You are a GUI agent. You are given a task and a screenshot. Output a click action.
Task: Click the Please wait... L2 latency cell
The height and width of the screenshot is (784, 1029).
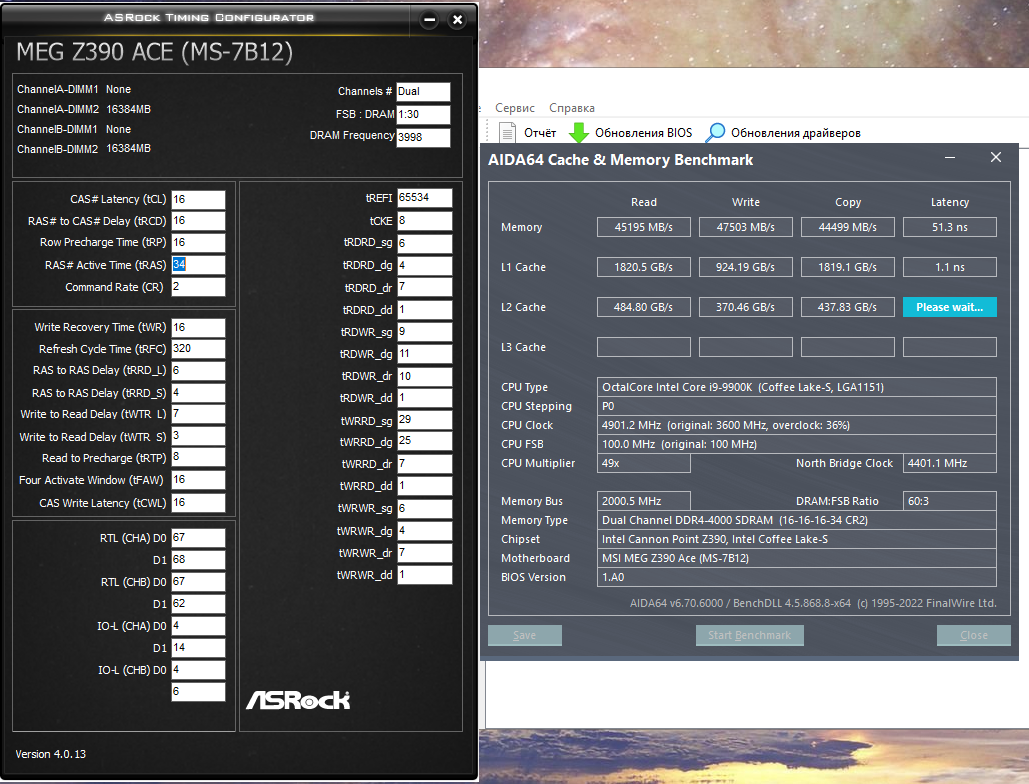click(x=950, y=307)
